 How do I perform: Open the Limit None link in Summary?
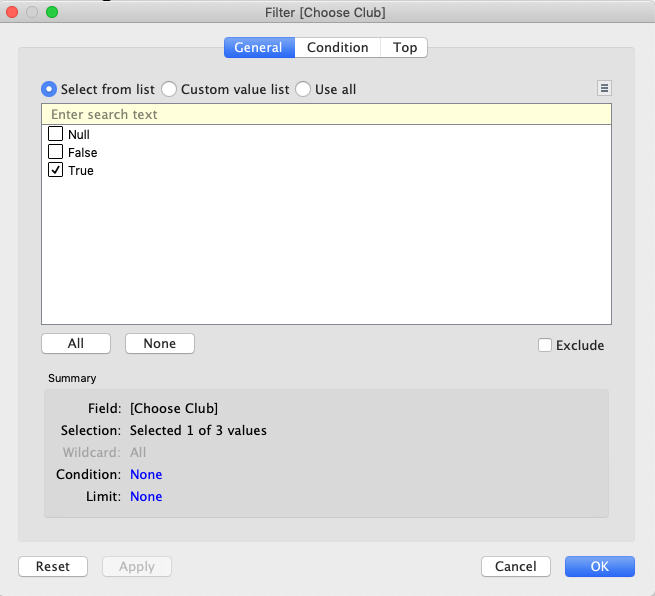(146, 496)
